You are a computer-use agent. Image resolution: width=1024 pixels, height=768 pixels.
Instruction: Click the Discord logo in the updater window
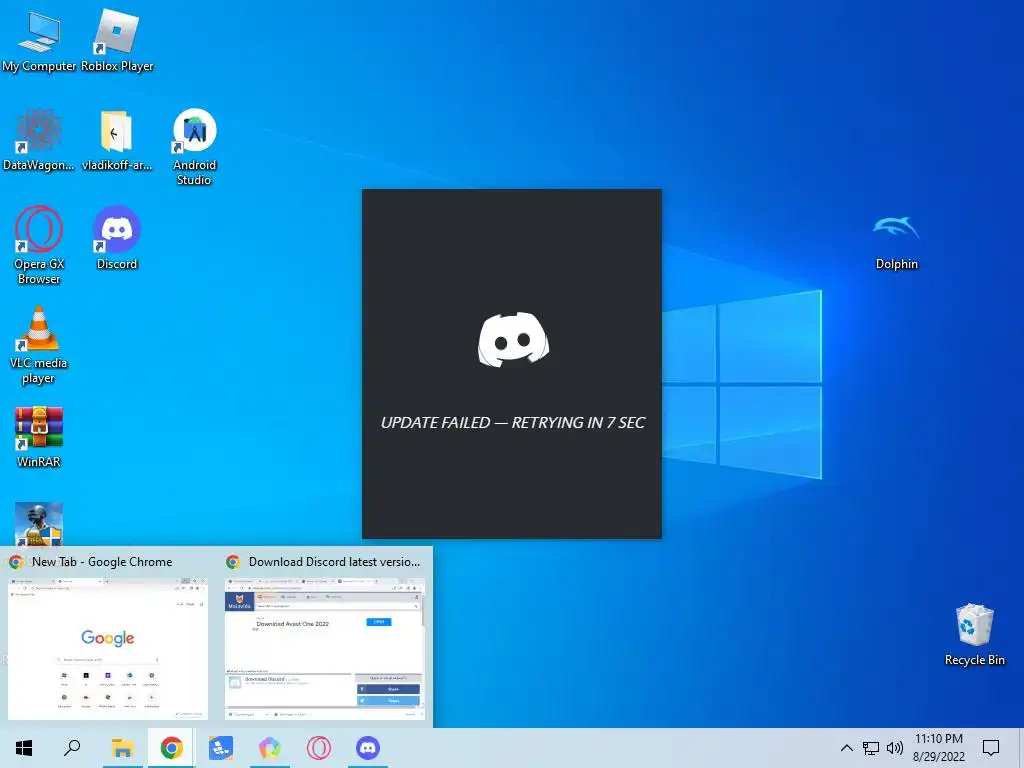click(x=513, y=340)
